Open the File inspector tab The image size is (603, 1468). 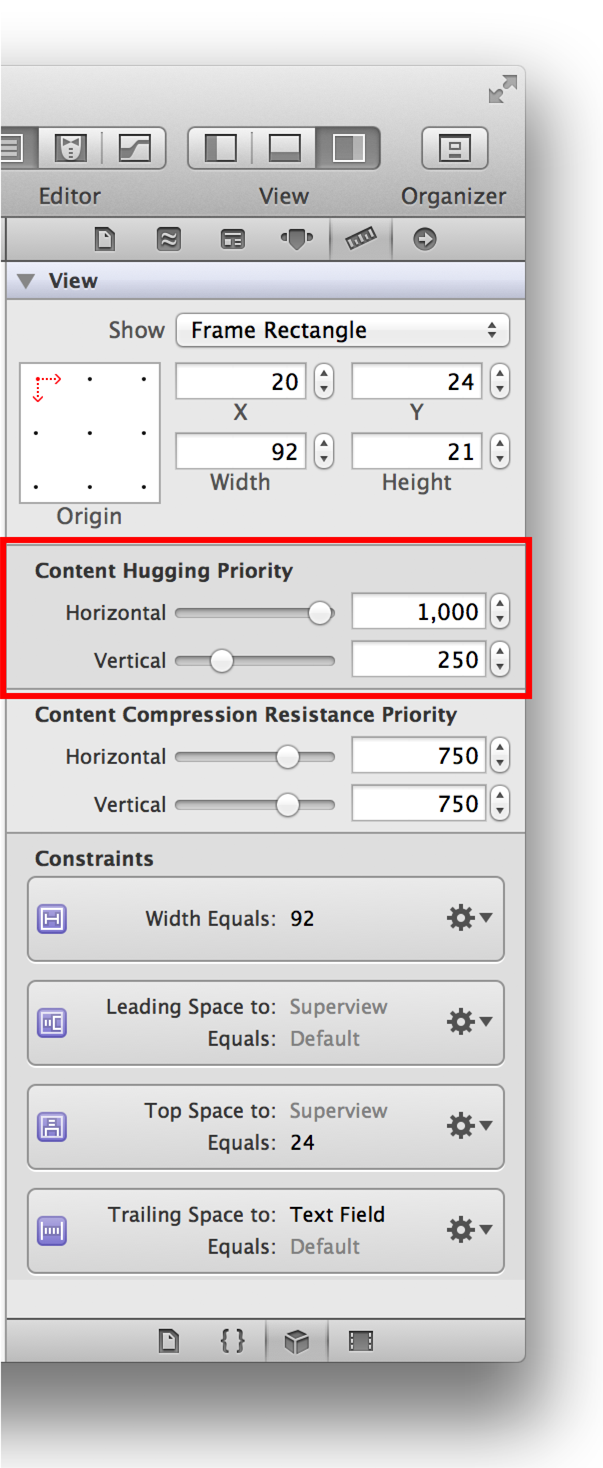click(x=105, y=240)
